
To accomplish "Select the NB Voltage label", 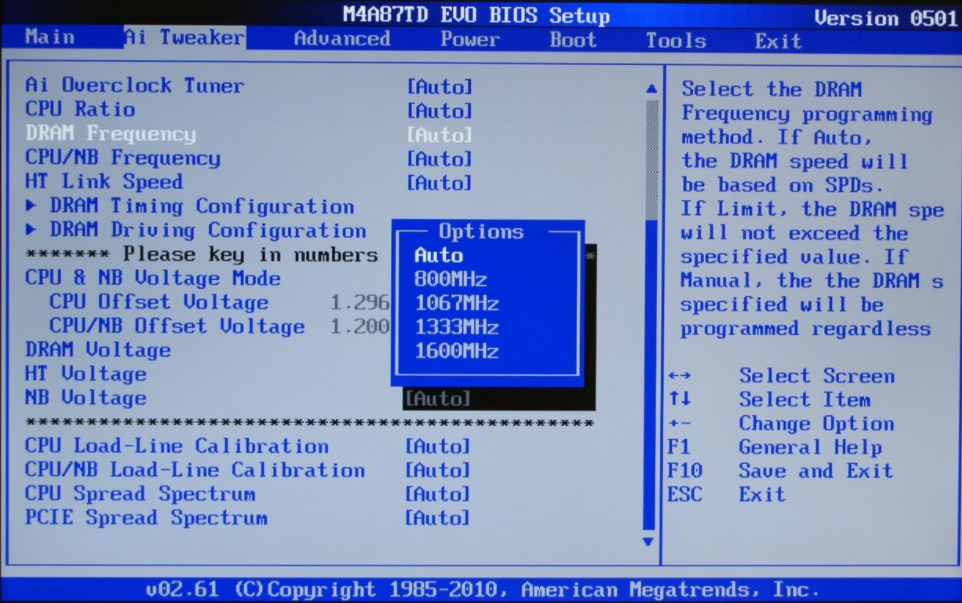I will pyautogui.click(x=85, y=398).
